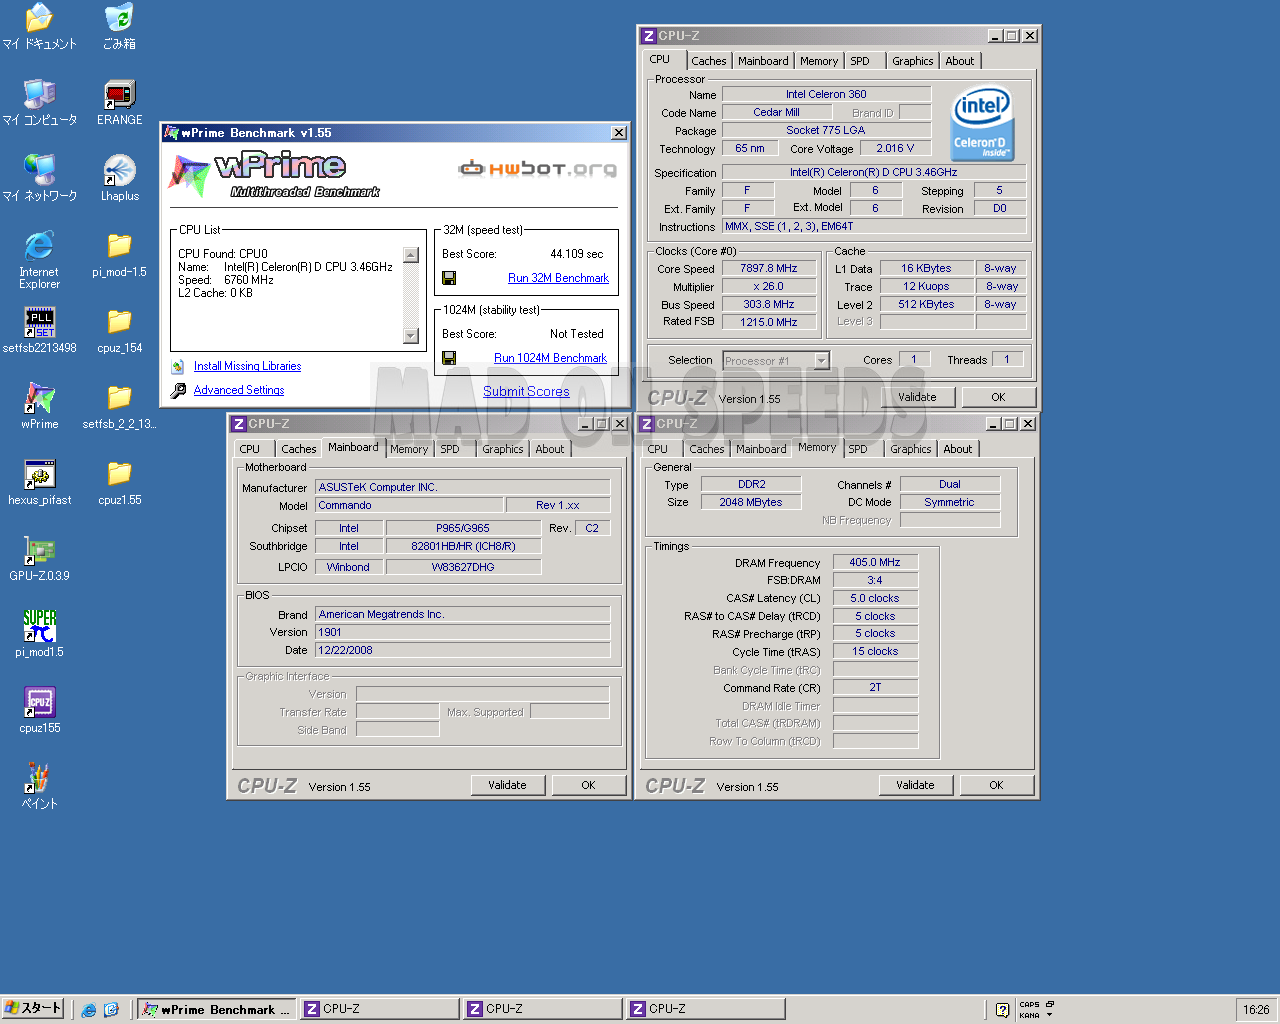Click the Advanced Settings wrench icon
The image size is (1280, 1024).
178,391
